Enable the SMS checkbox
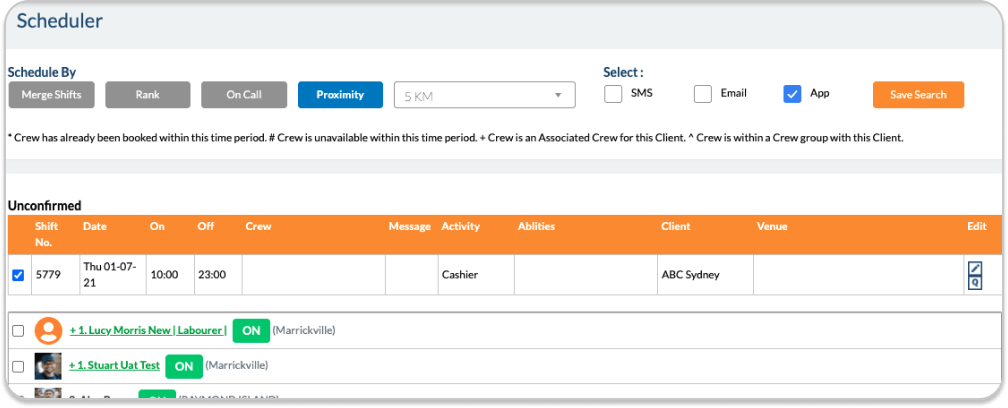The width and height of the screenshot is (1008, 408). point(613,94)
